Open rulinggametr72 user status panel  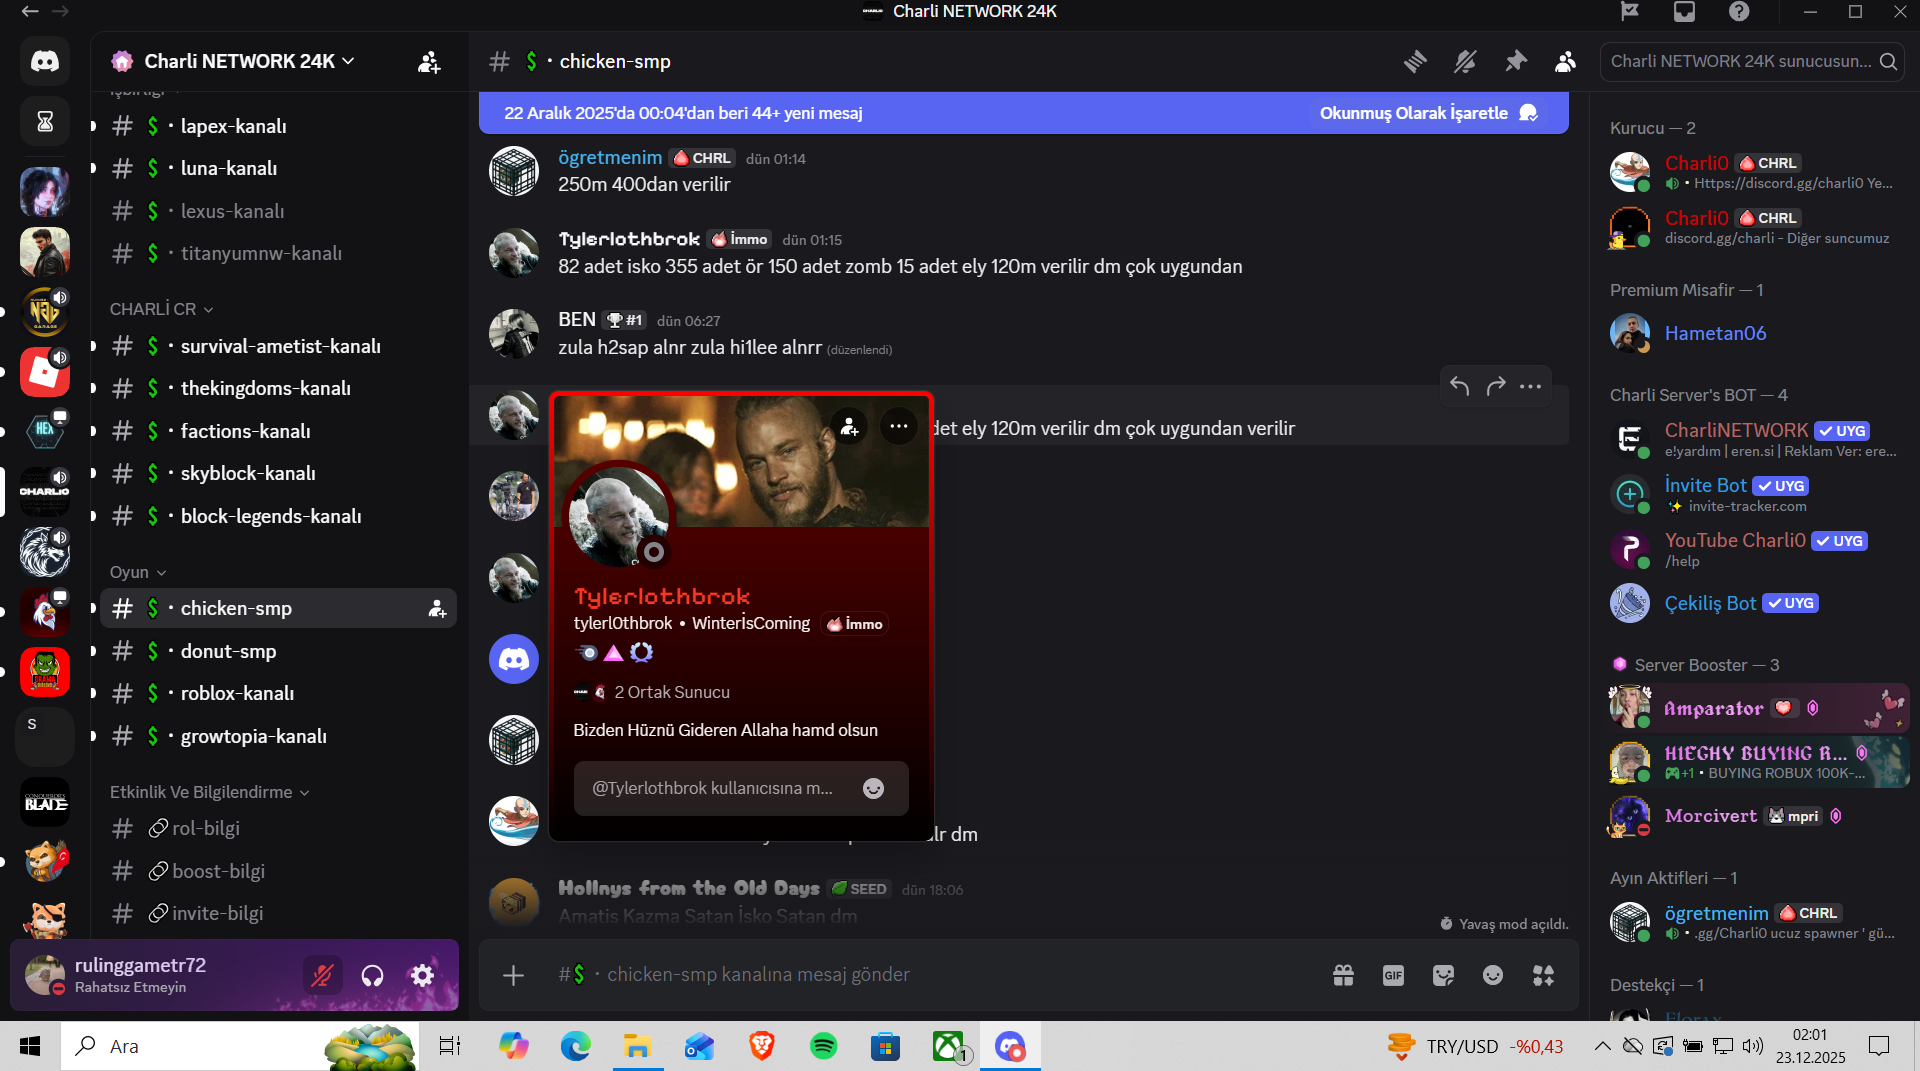click(155, 975)
